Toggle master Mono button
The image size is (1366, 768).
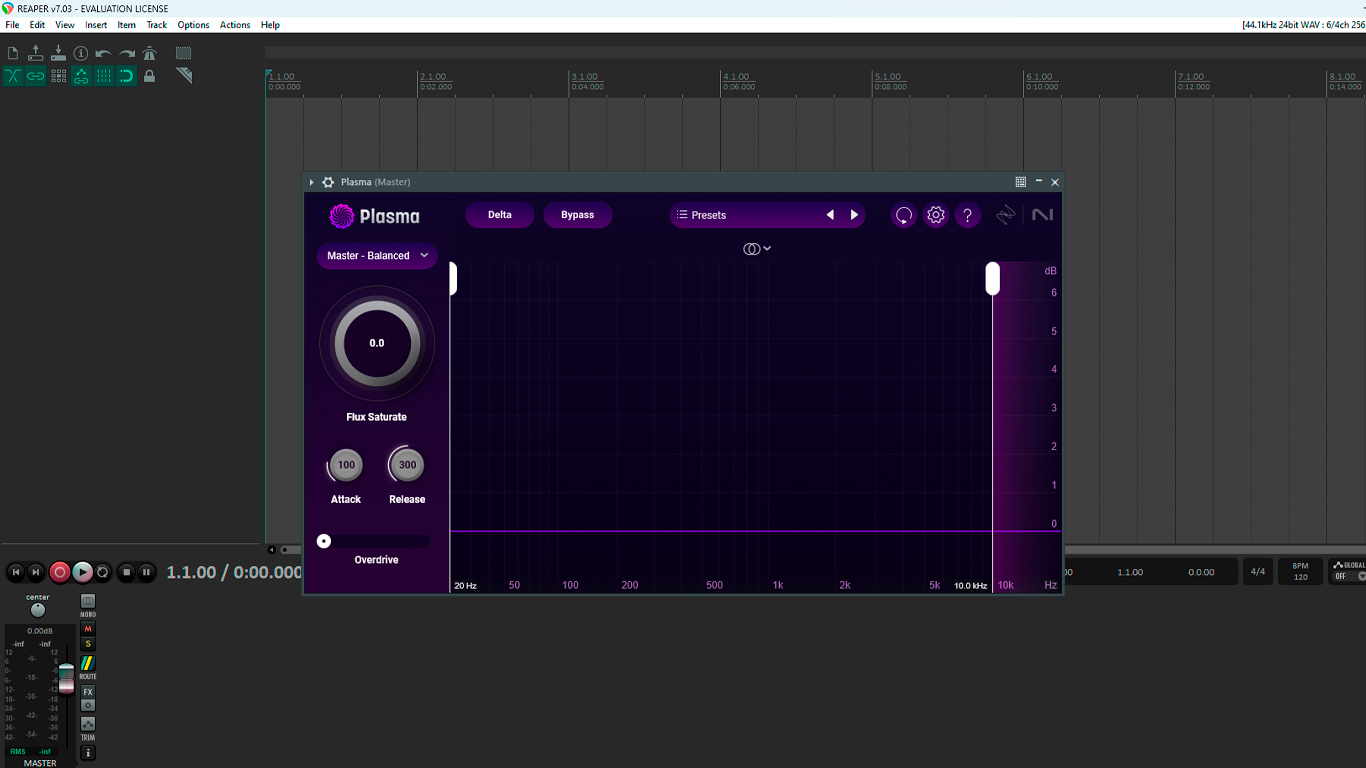pos(88,601)
